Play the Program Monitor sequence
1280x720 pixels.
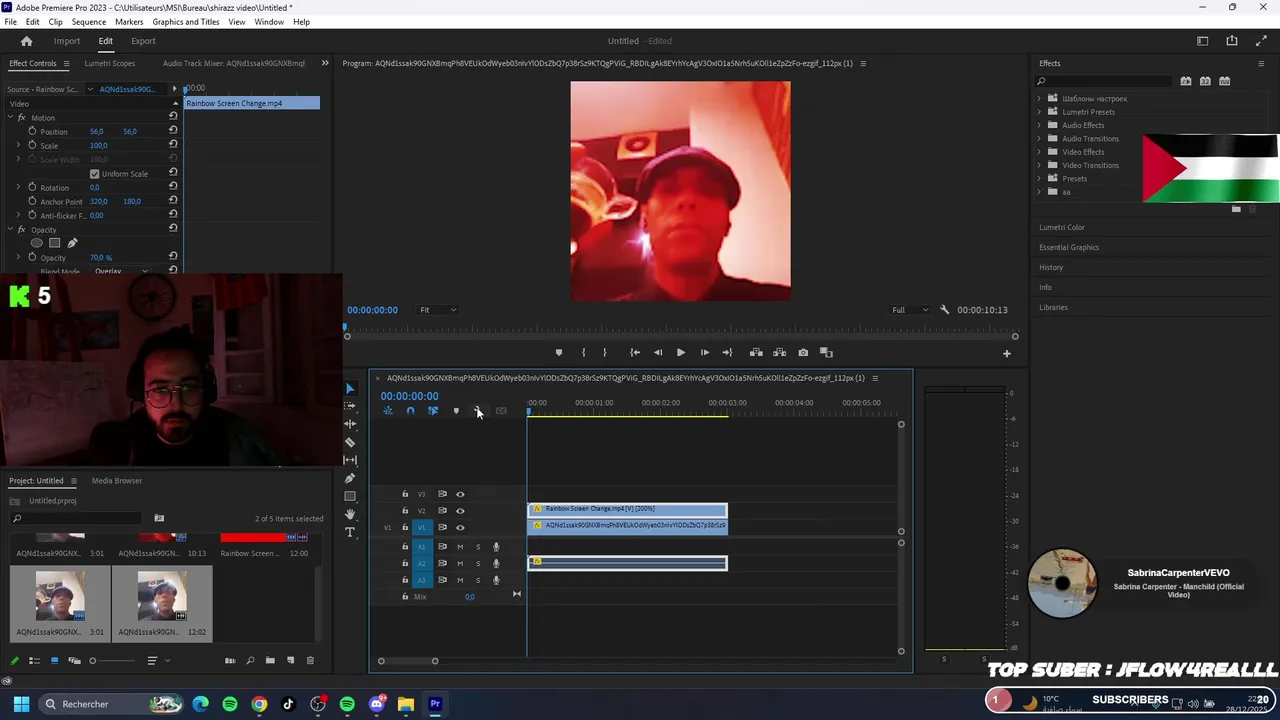coord(681,352)
